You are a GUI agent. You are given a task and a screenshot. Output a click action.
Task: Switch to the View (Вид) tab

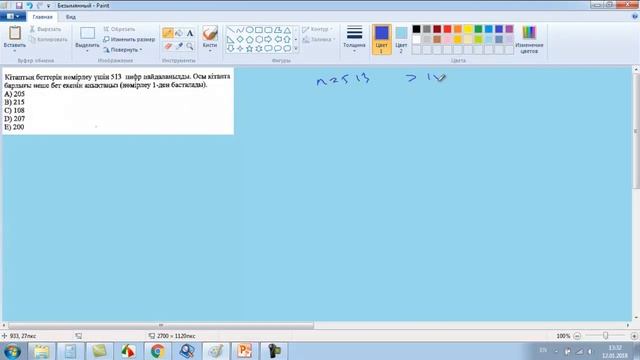pos(71,17)
